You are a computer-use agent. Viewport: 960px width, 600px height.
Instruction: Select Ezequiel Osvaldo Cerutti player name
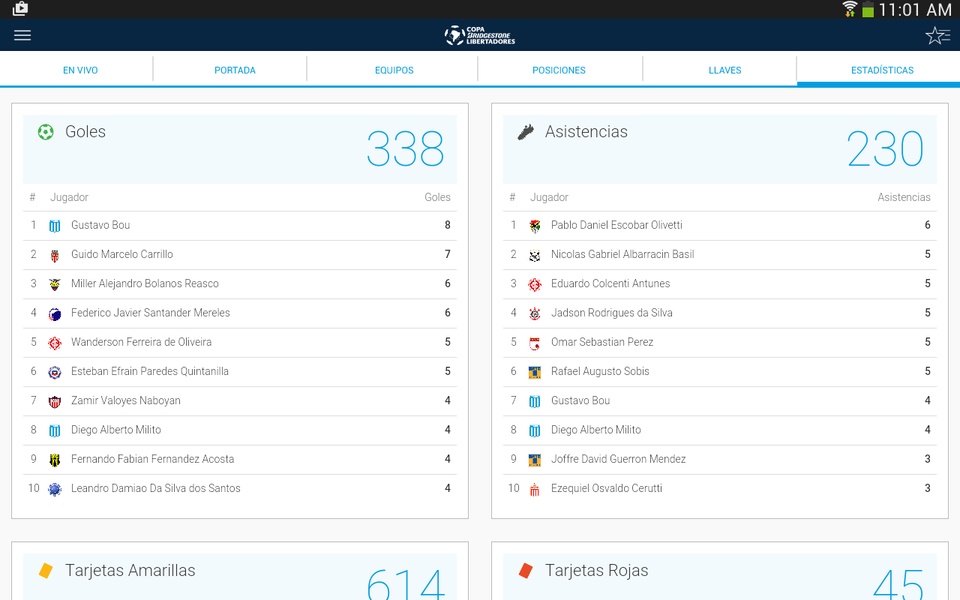coord(607,489)
